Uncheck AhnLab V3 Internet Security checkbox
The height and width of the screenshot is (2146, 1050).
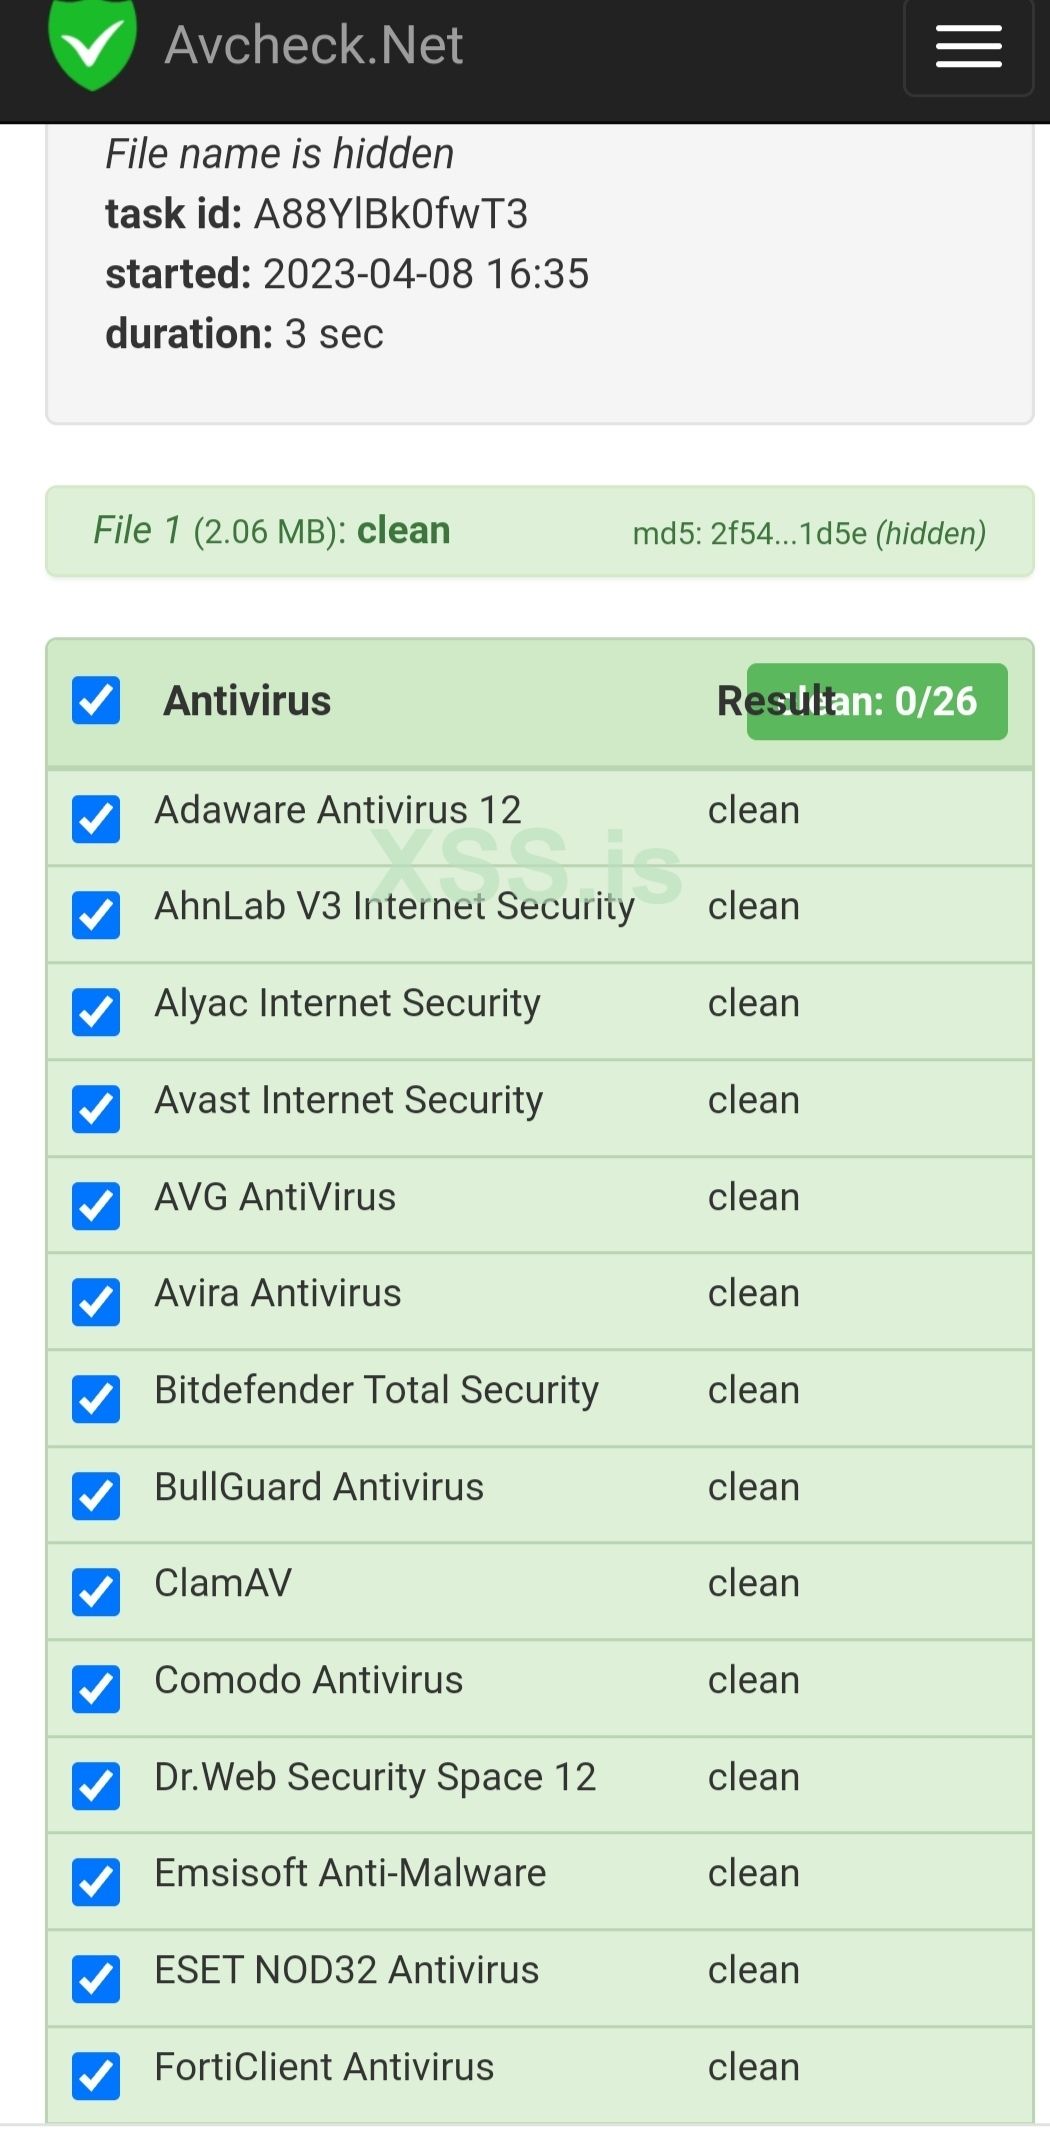[96, 915]
